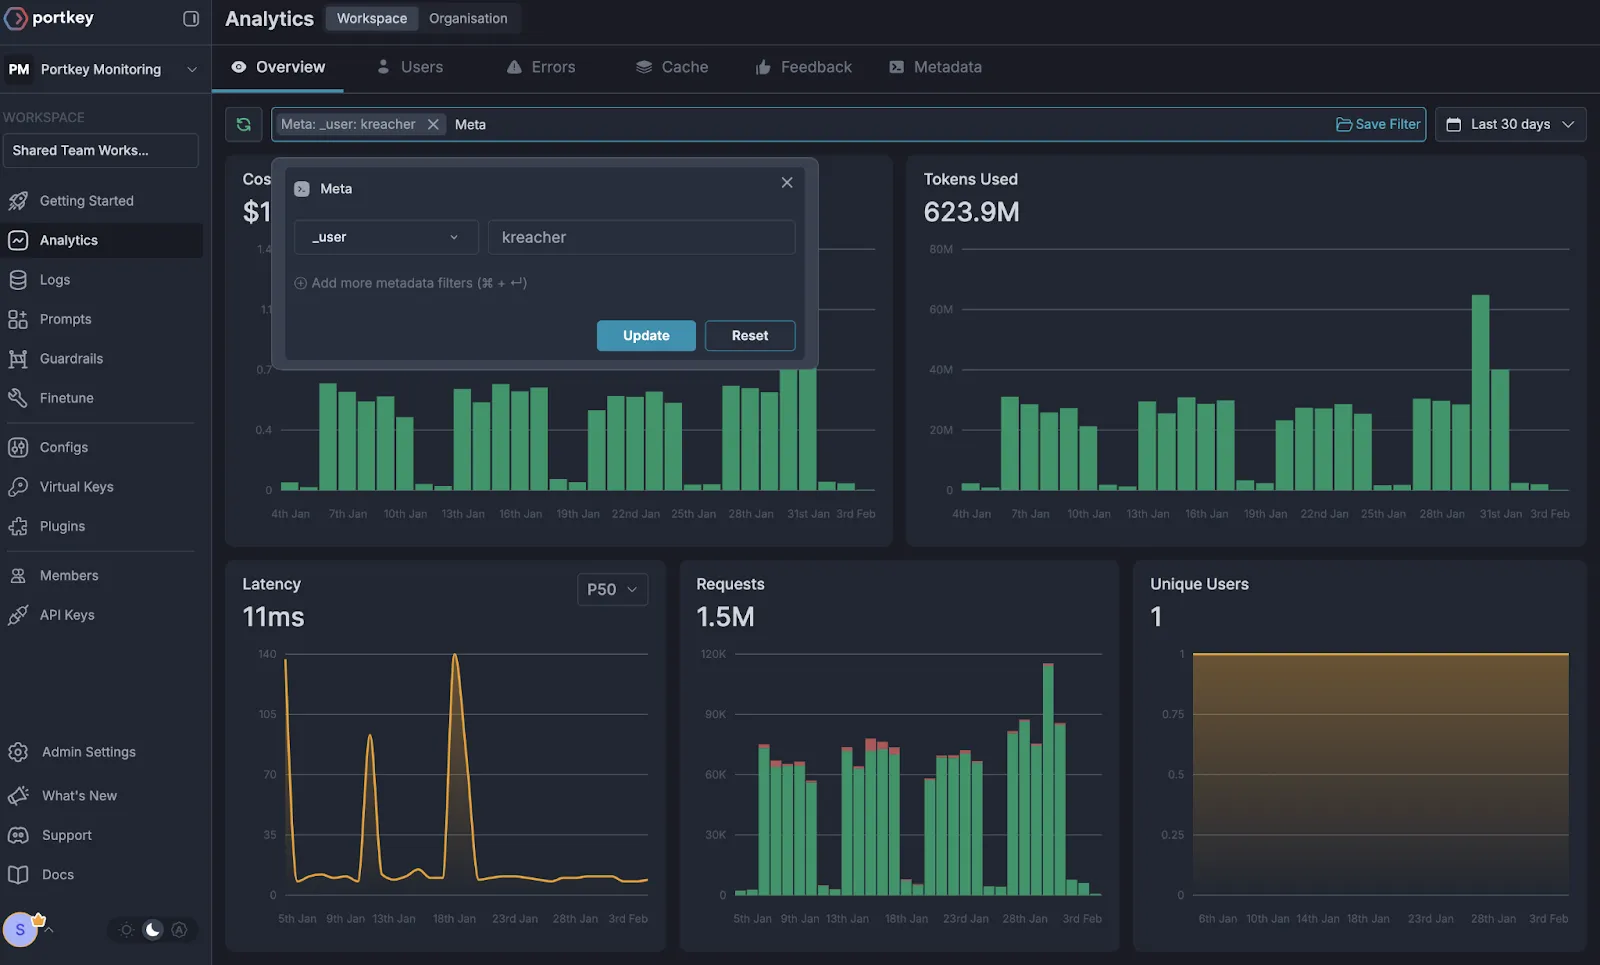Click the kreacher metadata value input field

coord(640,237)
